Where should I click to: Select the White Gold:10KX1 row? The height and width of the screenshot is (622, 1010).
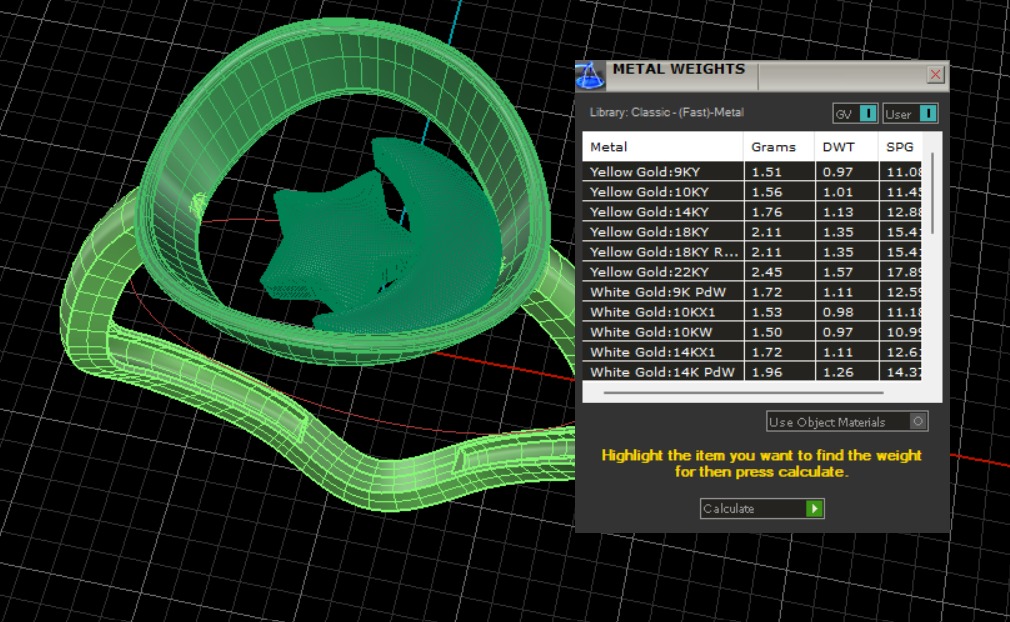pos(752,312)
